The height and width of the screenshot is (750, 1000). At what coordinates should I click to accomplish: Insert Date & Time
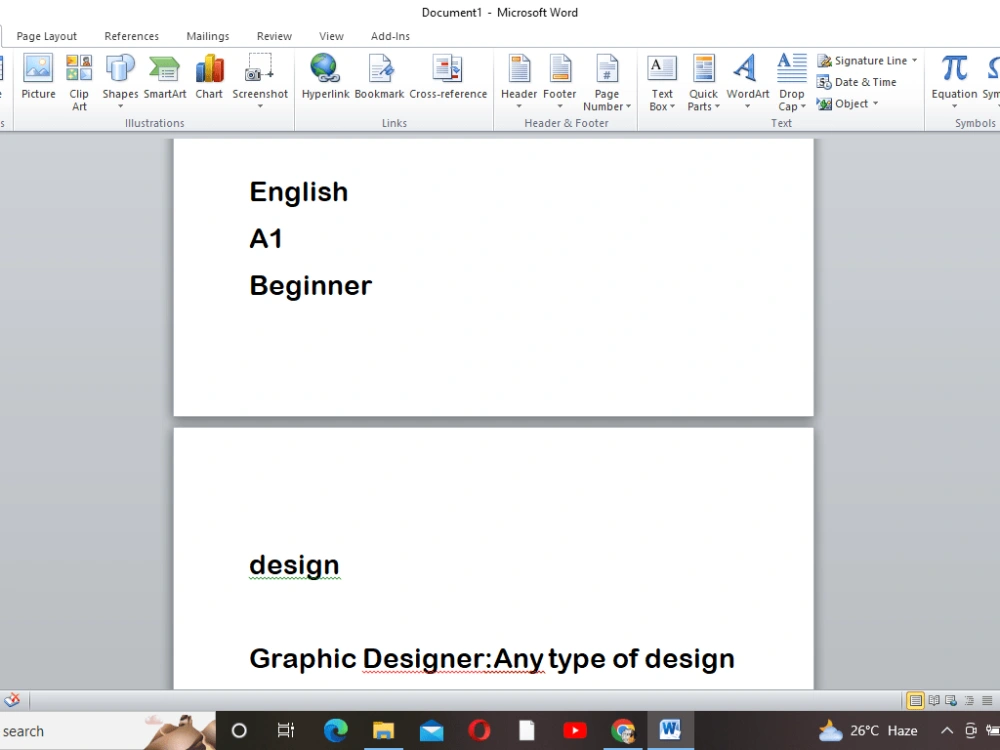point(857,82)
